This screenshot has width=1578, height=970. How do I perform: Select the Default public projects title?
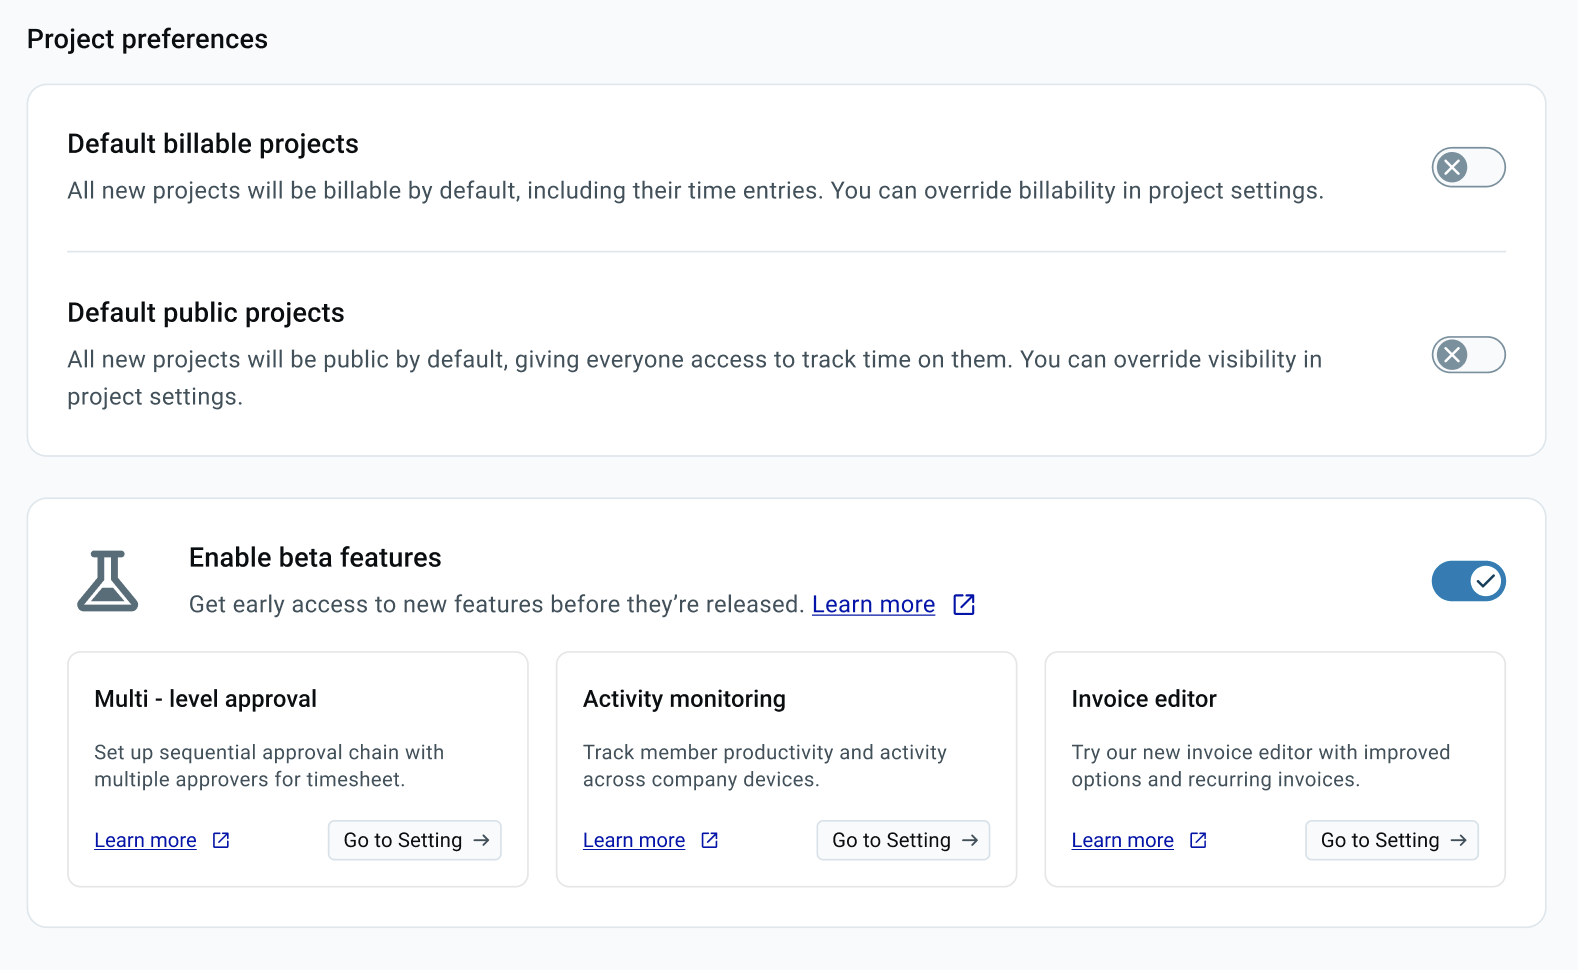(206, 313)
